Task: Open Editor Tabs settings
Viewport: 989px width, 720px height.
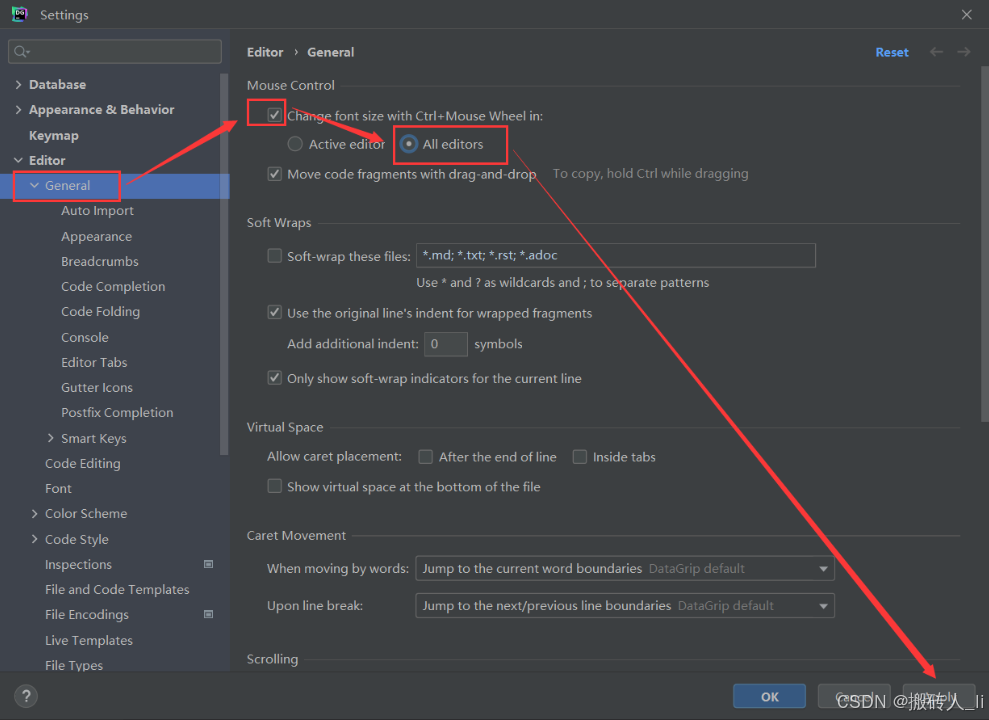Action: 94,363
